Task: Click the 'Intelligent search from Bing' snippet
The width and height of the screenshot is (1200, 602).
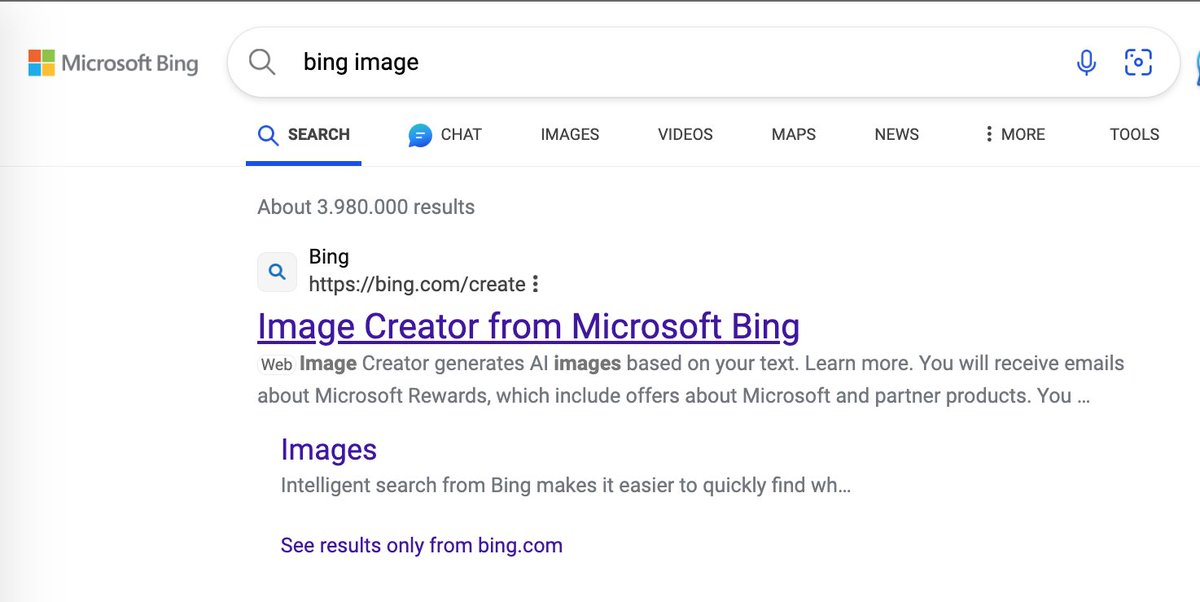Action: click(x=566, y=487)
